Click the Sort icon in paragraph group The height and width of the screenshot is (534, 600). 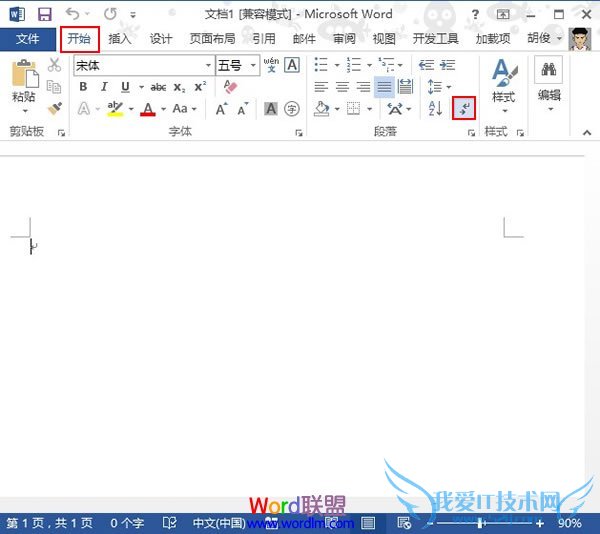(435, 108)
